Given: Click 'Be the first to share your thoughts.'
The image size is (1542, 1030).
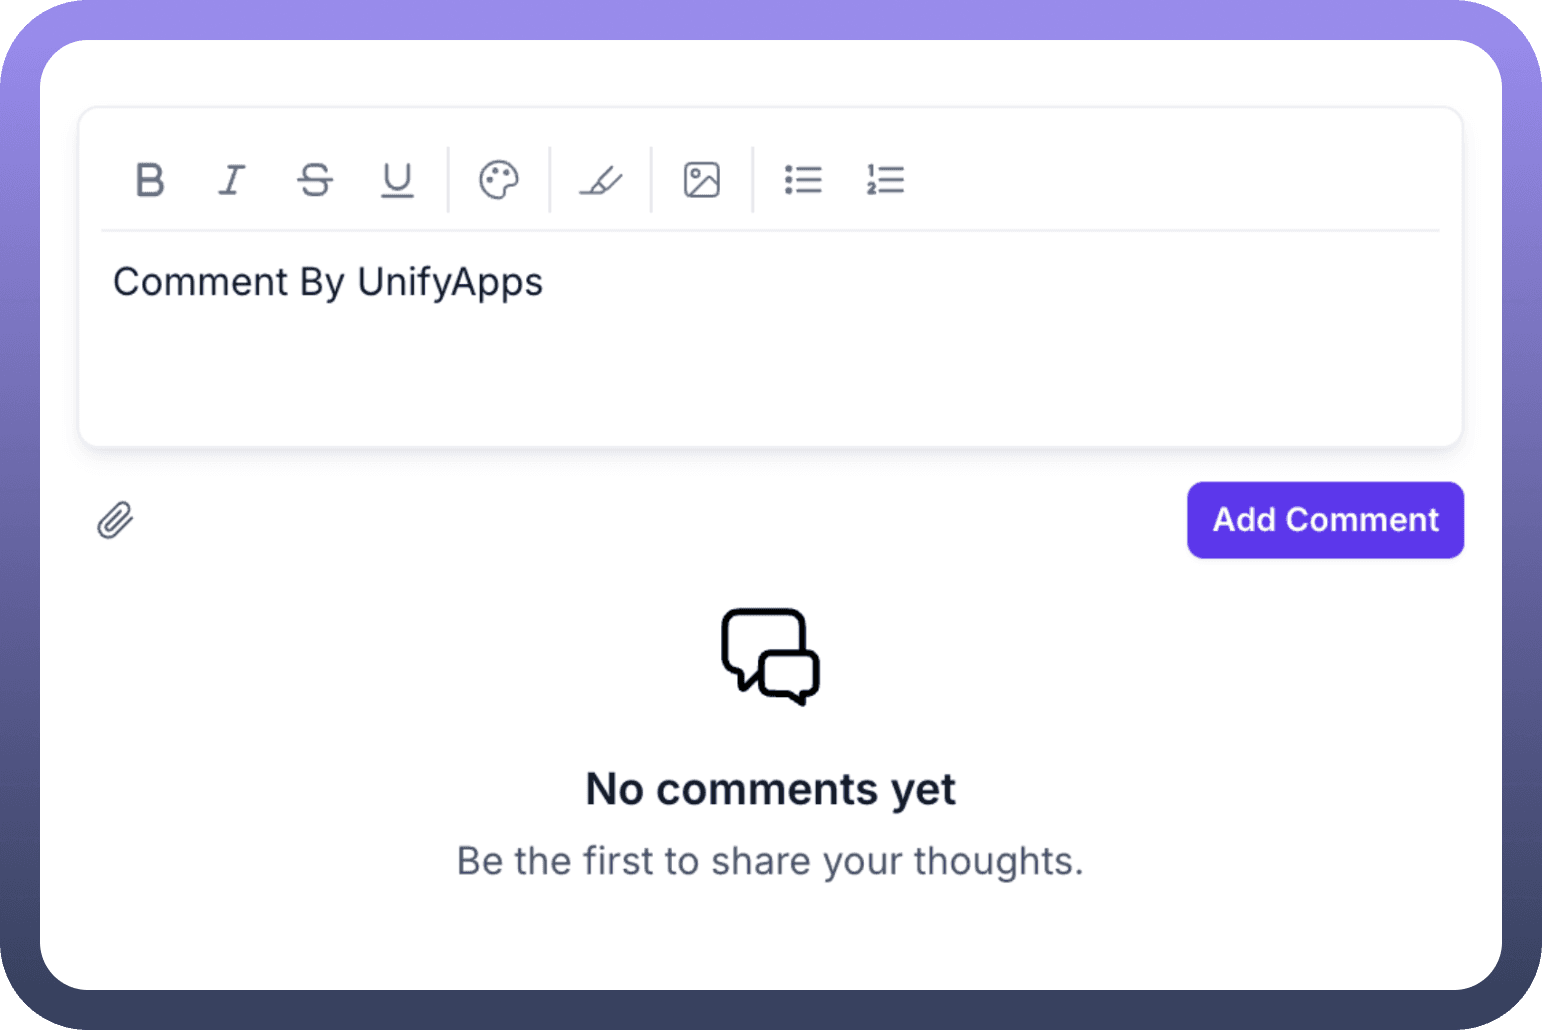Looking at the screenshot, I should (770, 861).
